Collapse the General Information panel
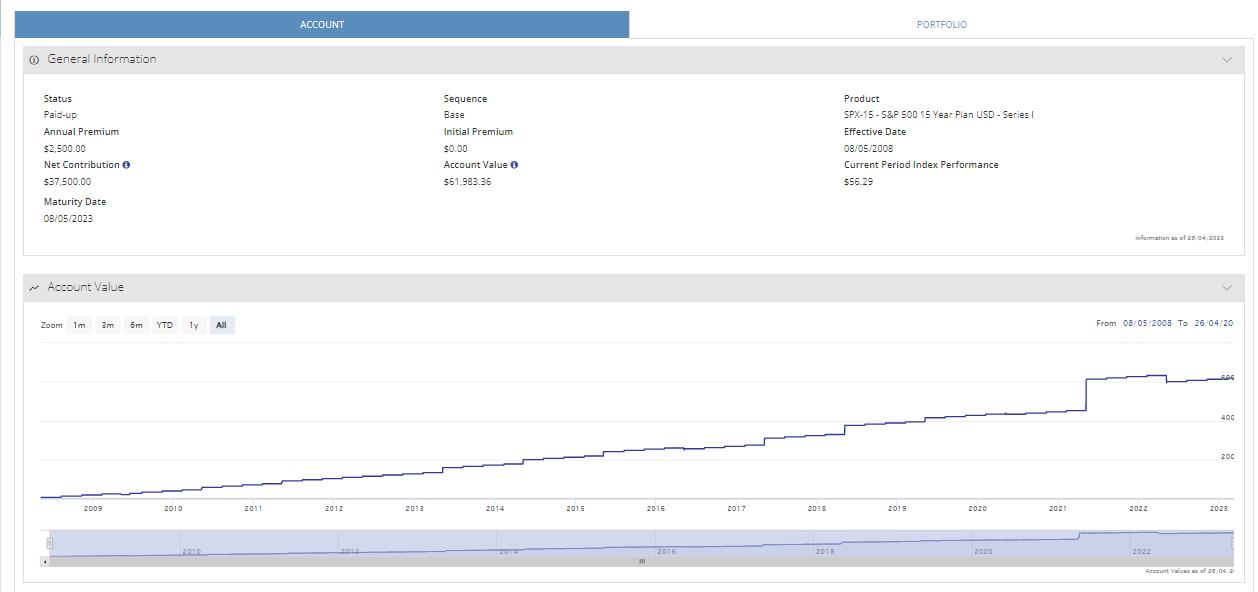 1226,60
